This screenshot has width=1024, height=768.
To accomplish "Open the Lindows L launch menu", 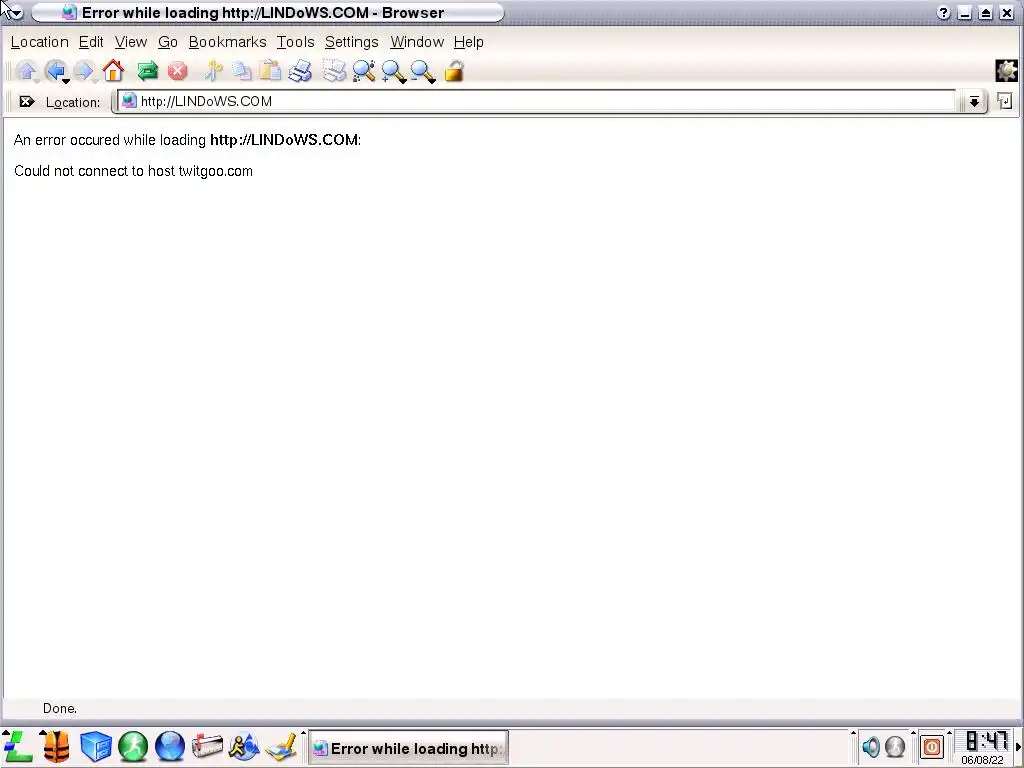I will point(18,746).
